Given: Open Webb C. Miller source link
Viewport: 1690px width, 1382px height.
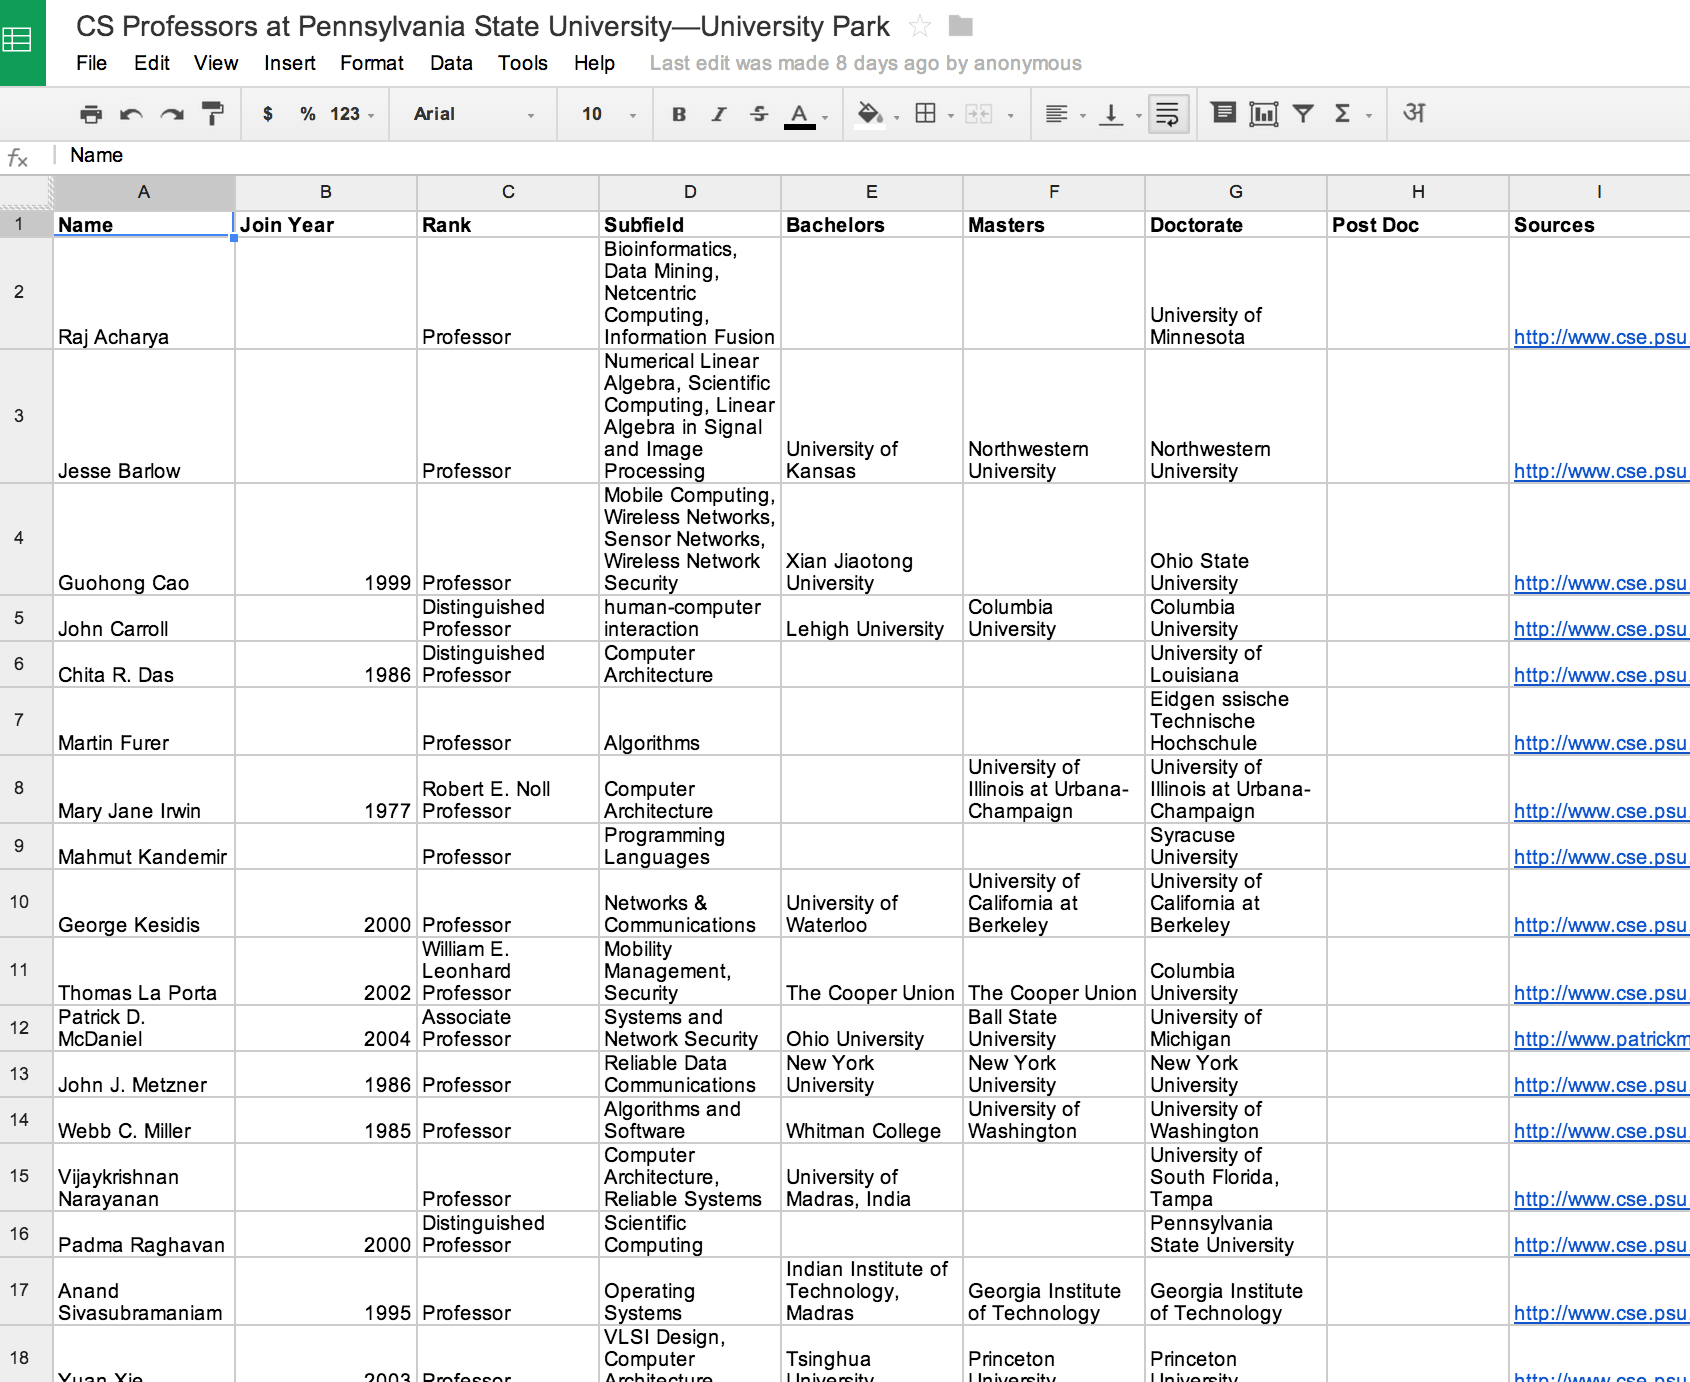Looking at the screenshot, I should click(x=1600, y=1131).
